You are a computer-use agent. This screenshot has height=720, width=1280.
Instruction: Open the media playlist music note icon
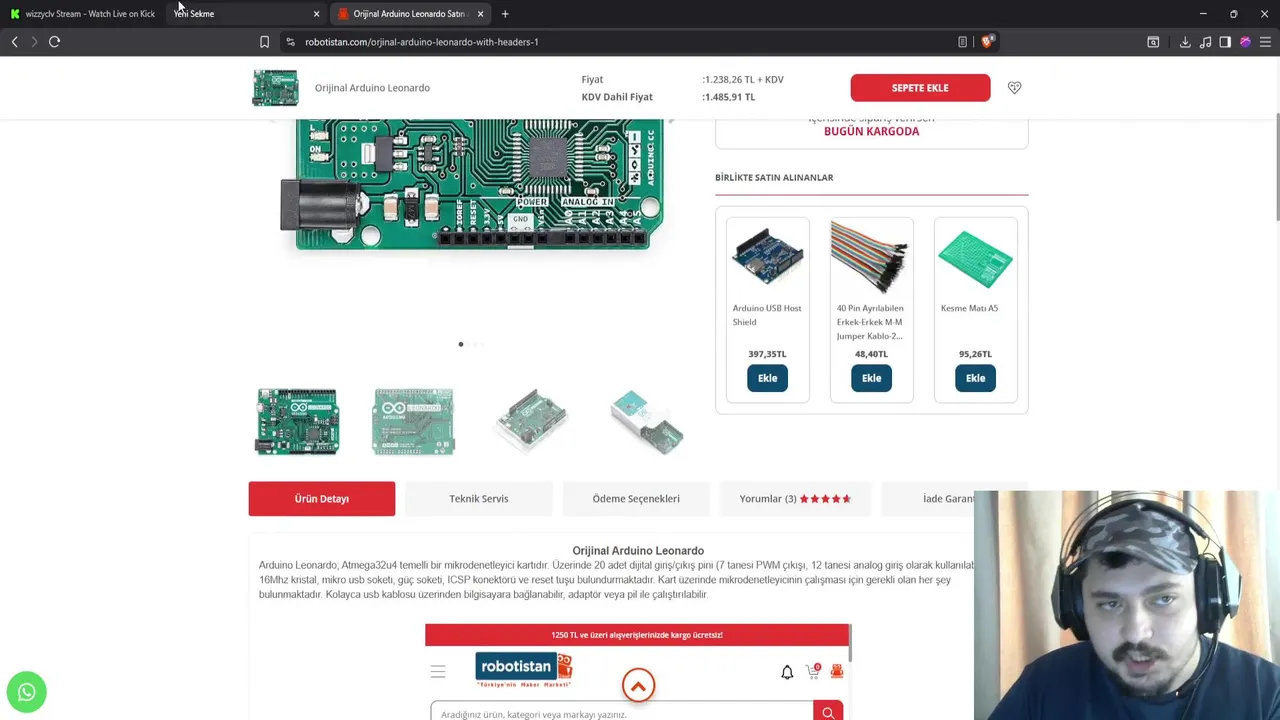[1205, 42]
